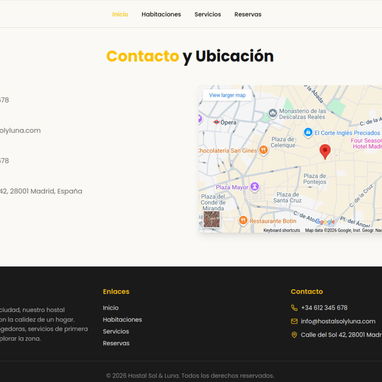Click info@hostalsolyluna.com in footer
Image resolution: width=382 pixels, height=382 pixels.
click(338, 321)
